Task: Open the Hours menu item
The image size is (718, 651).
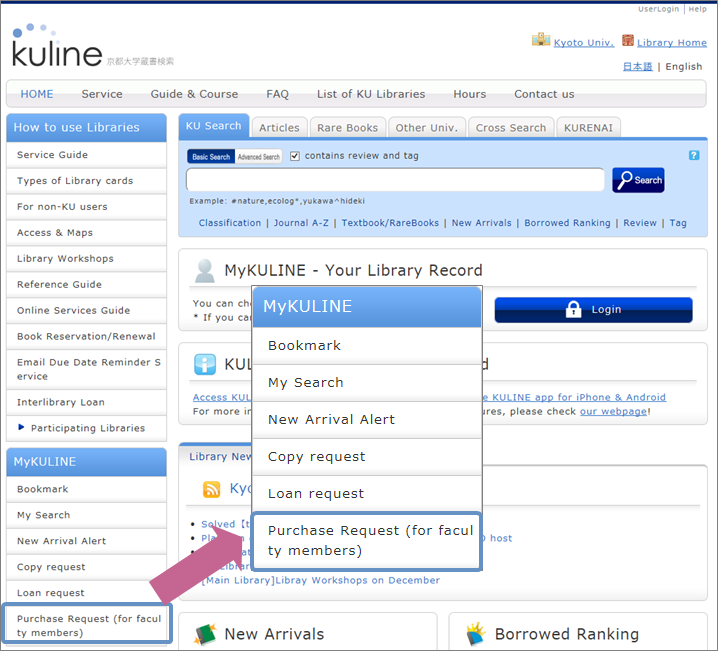Action: 469,94
